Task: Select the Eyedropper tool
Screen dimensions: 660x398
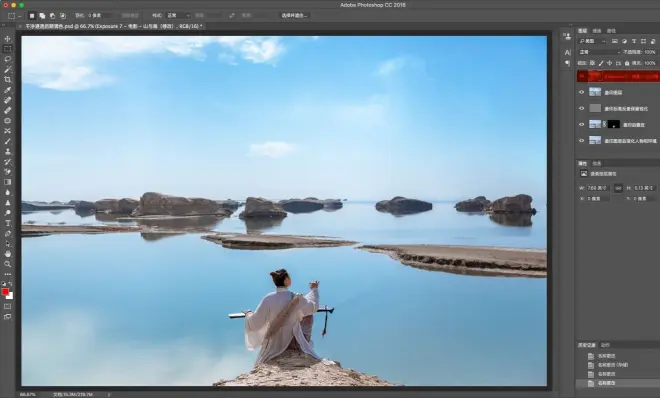Action: pos(8,90)
